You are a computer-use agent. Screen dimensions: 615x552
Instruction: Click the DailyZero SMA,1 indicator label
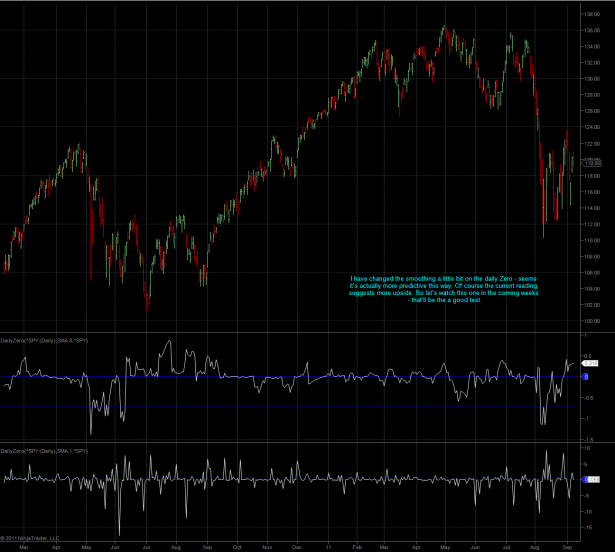coord(44,451)
